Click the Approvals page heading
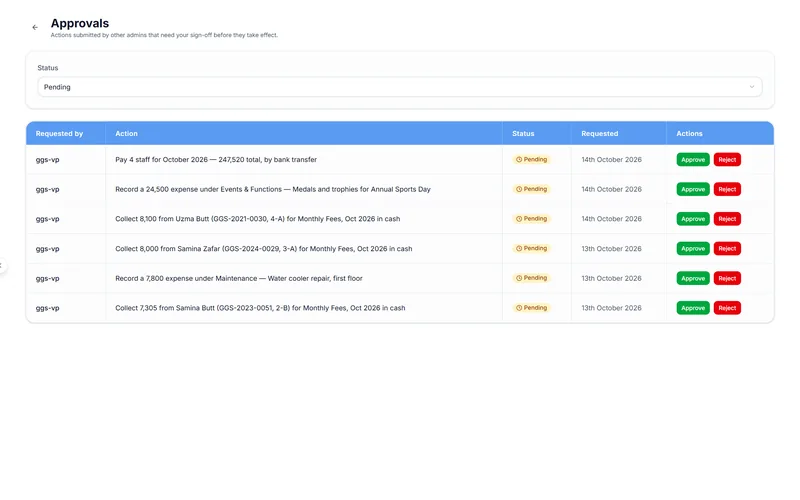 [x=80, y=23]
